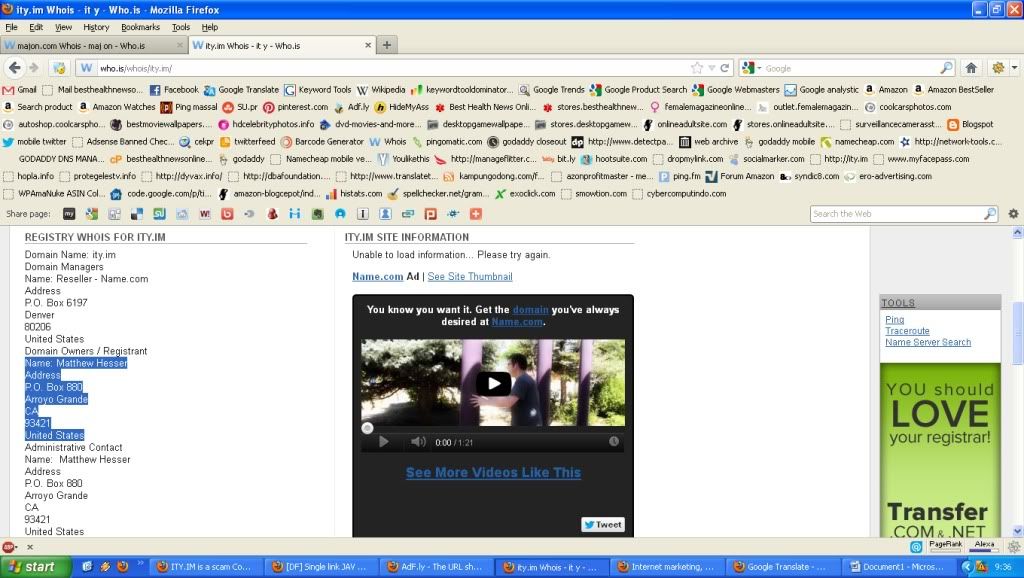Switch to Google Translate taskbar window
Screen dimensions: 1024x578
tap(782, 567)
